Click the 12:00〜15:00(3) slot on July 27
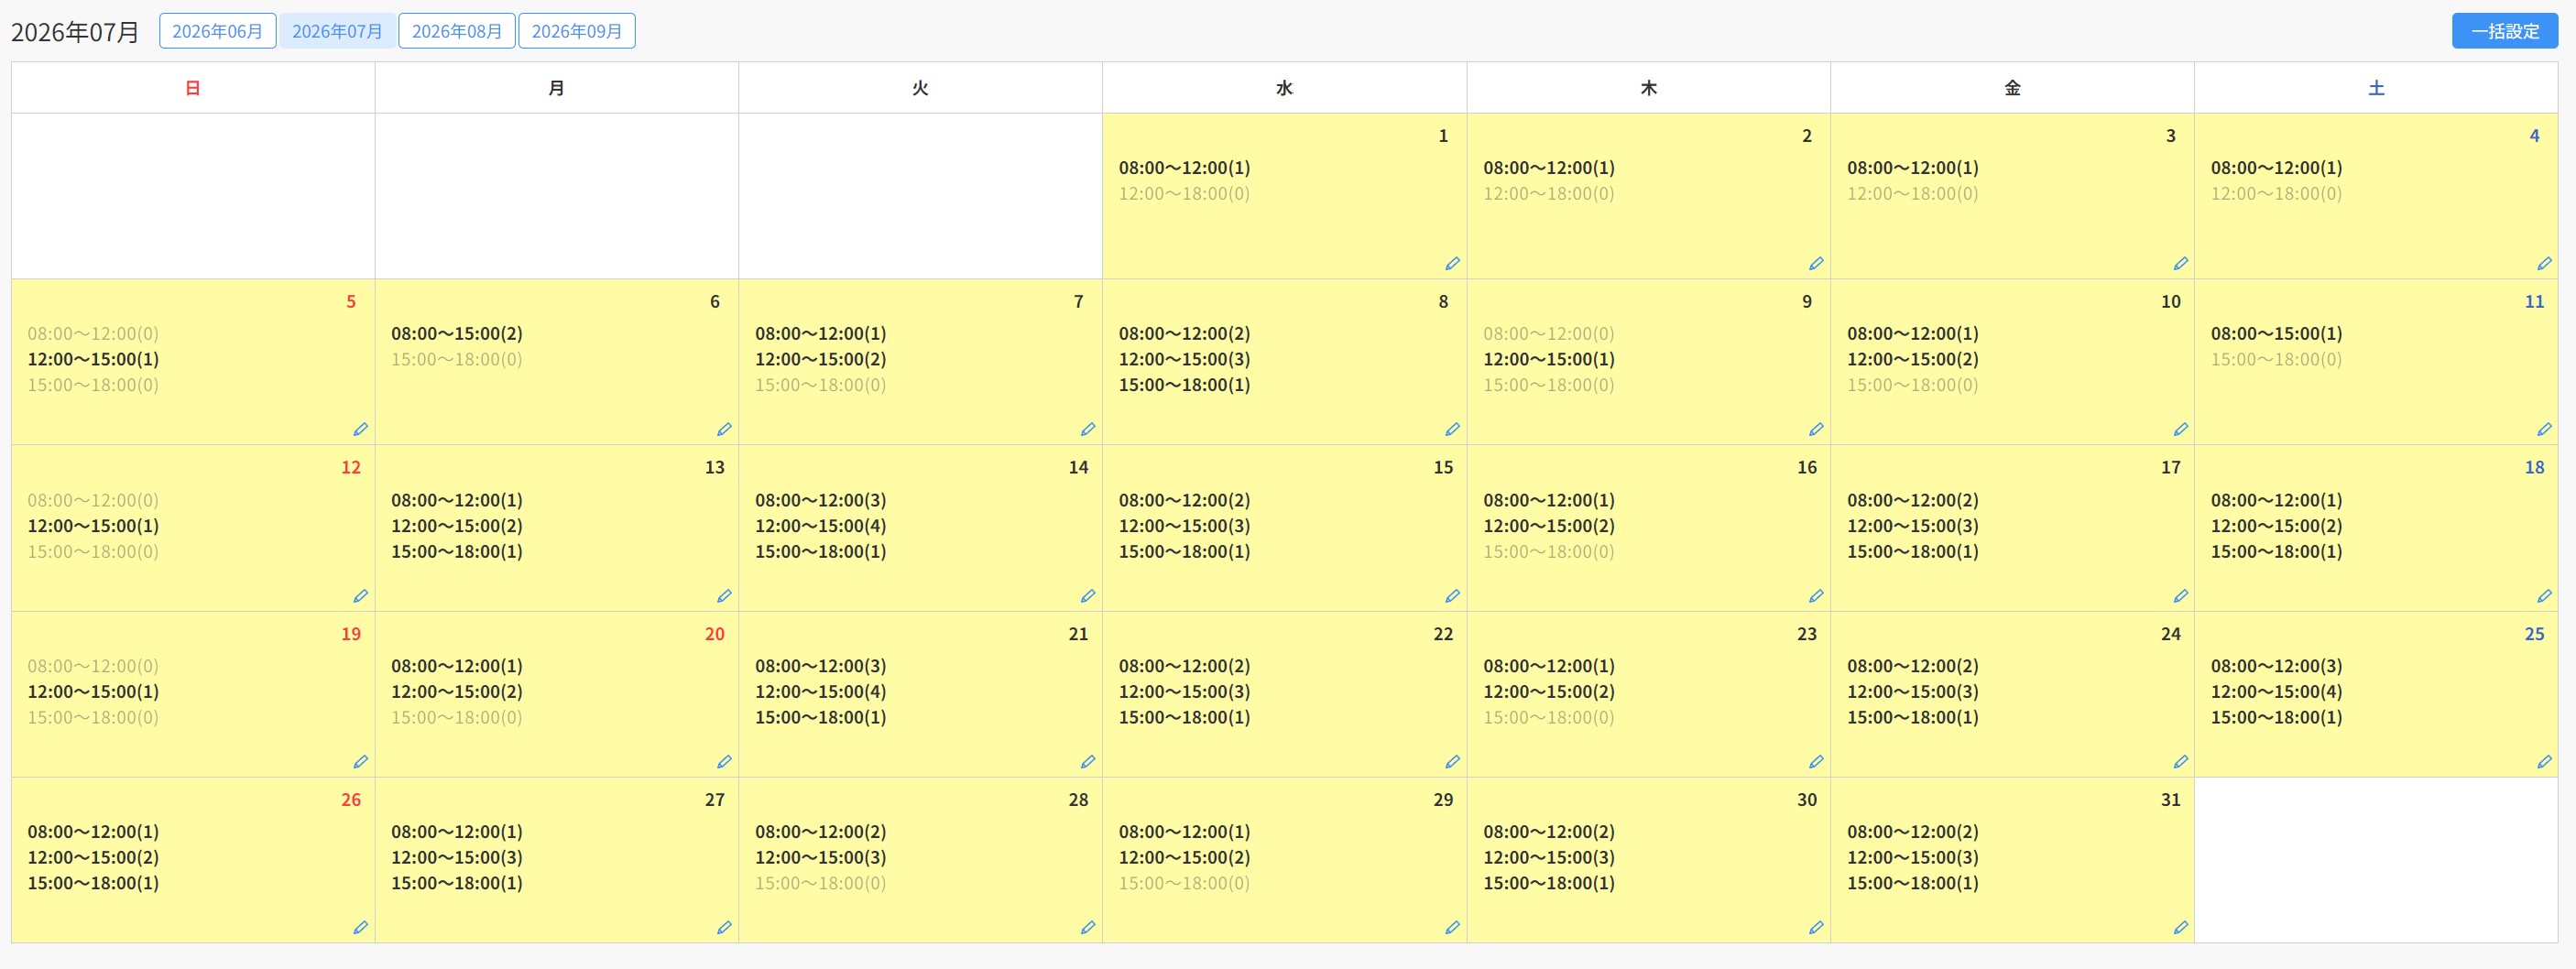The width and height of the screenshot is (2576, 969). (457, 858)
